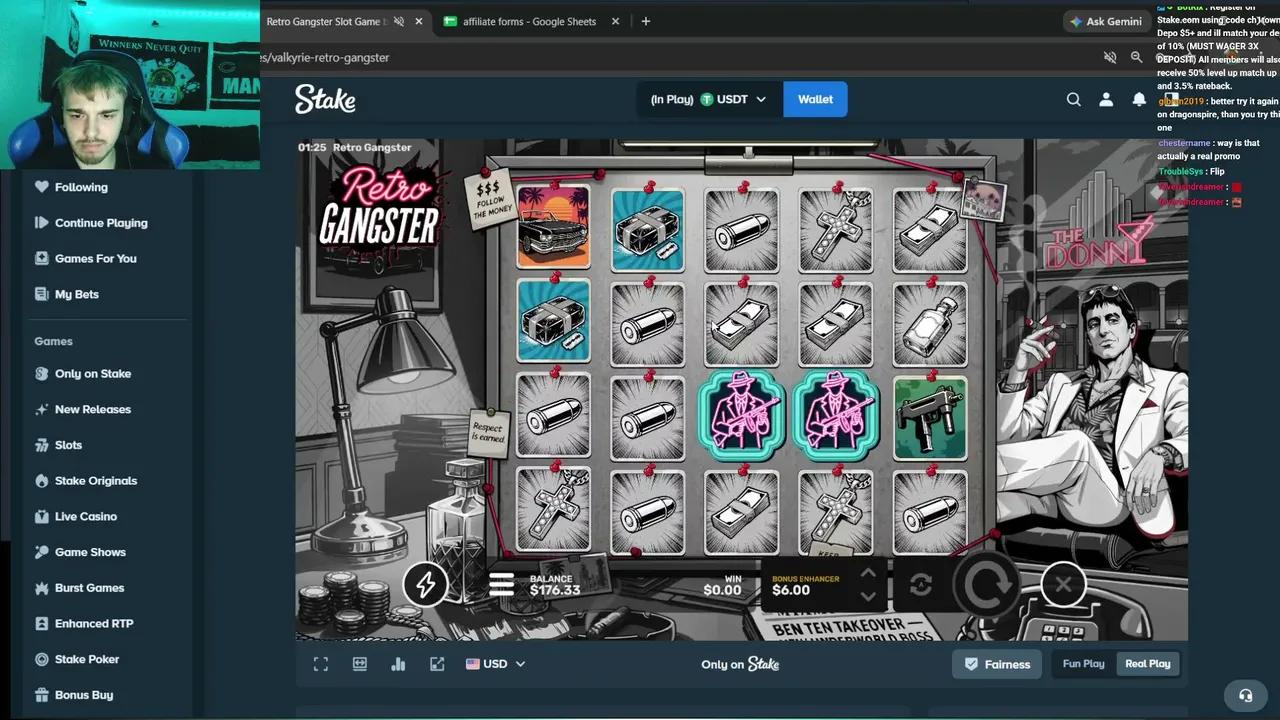Open the Stake search
Viewport: 1280px width, 720px height.
tap(1073, 99)
